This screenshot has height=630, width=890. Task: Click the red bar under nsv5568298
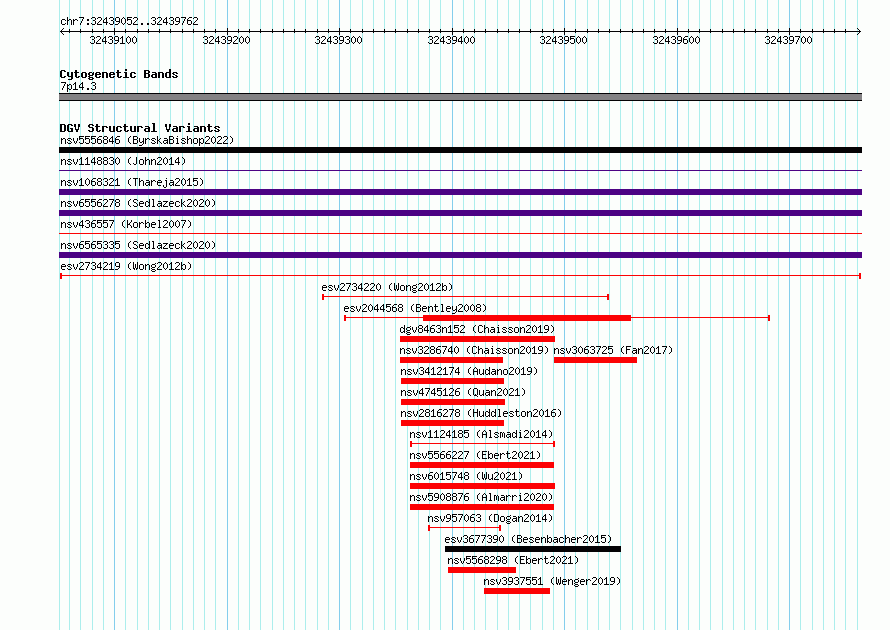tap(482, 570)
